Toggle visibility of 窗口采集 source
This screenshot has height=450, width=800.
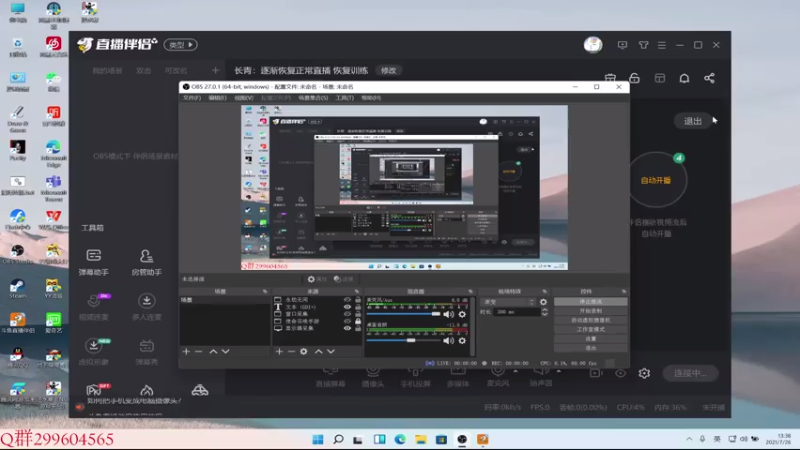[x=347, y=314]
